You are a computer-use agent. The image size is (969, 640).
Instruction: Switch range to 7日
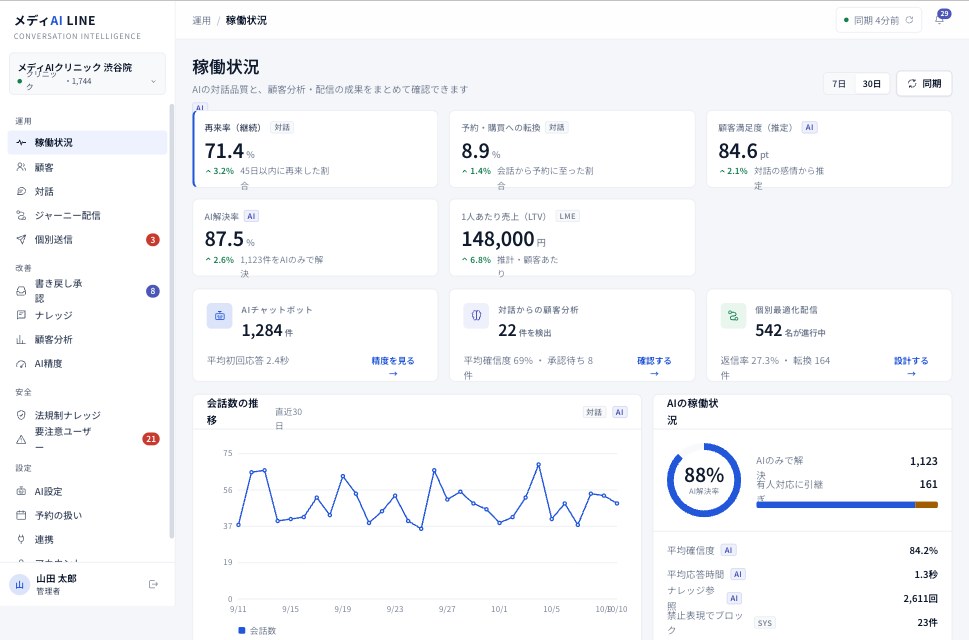pos(839,83)
